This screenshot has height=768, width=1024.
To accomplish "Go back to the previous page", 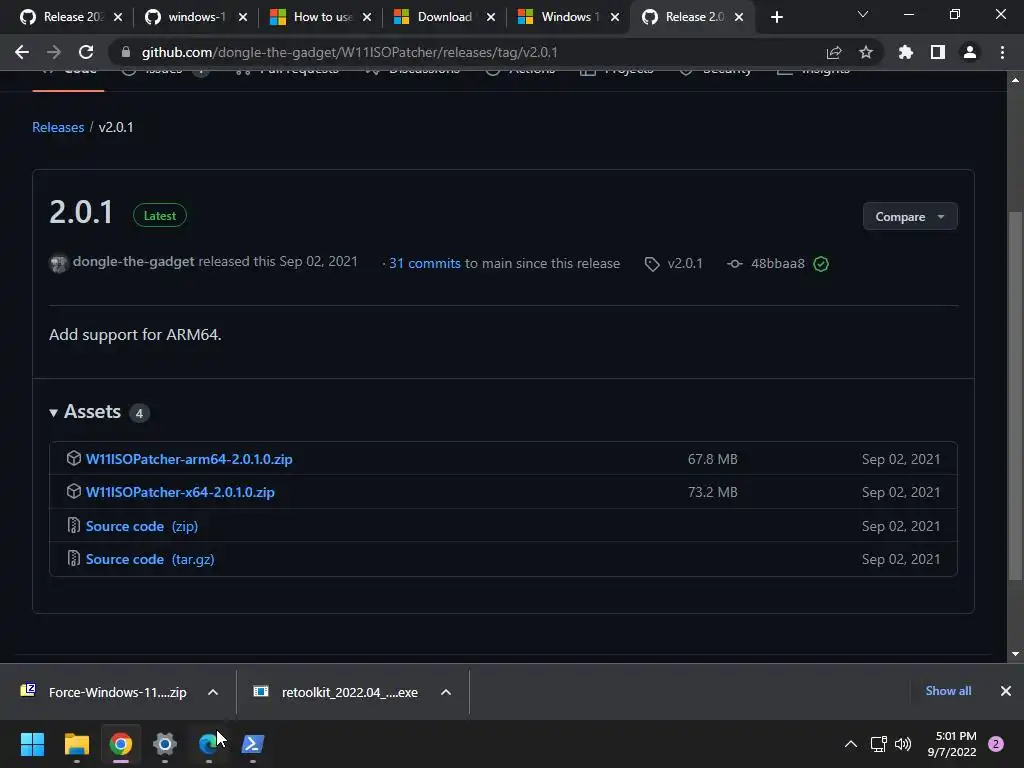I will coord(22,52).
